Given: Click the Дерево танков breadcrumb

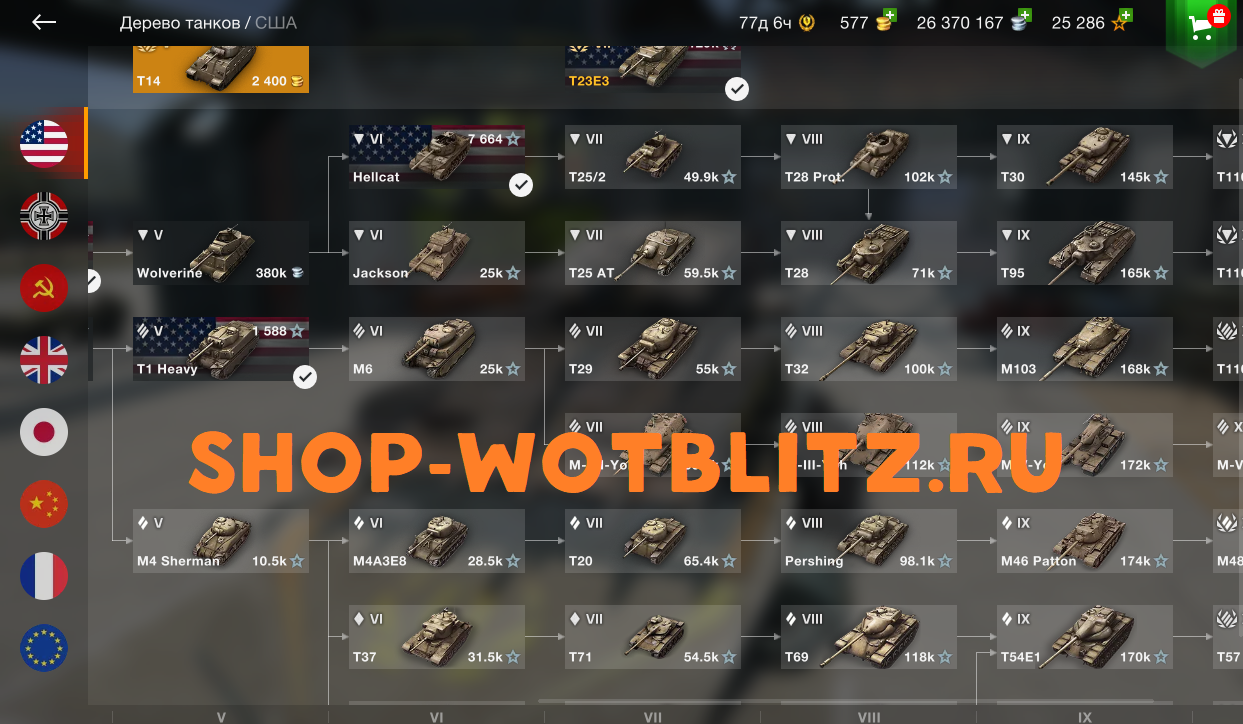Looking at the screenshot, I should pyautogui.click(x=180, y=22).
